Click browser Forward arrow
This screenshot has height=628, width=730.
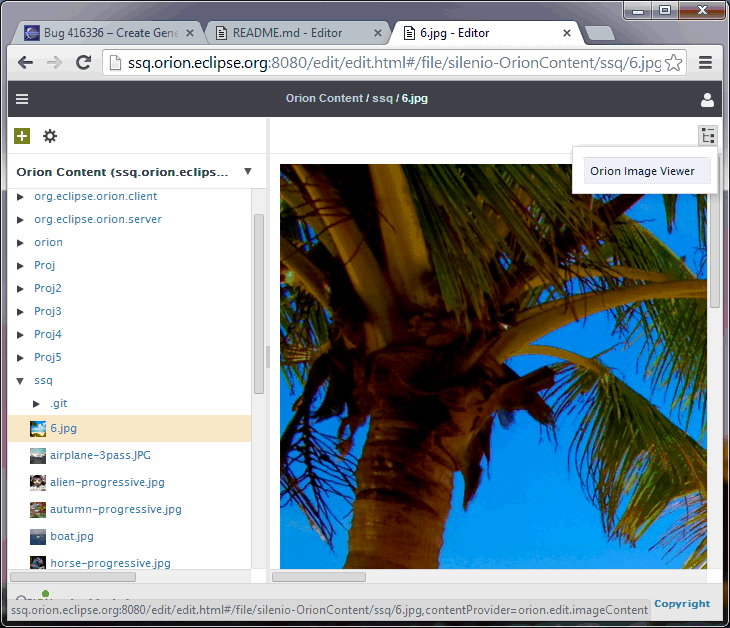[x=54, y=62]
